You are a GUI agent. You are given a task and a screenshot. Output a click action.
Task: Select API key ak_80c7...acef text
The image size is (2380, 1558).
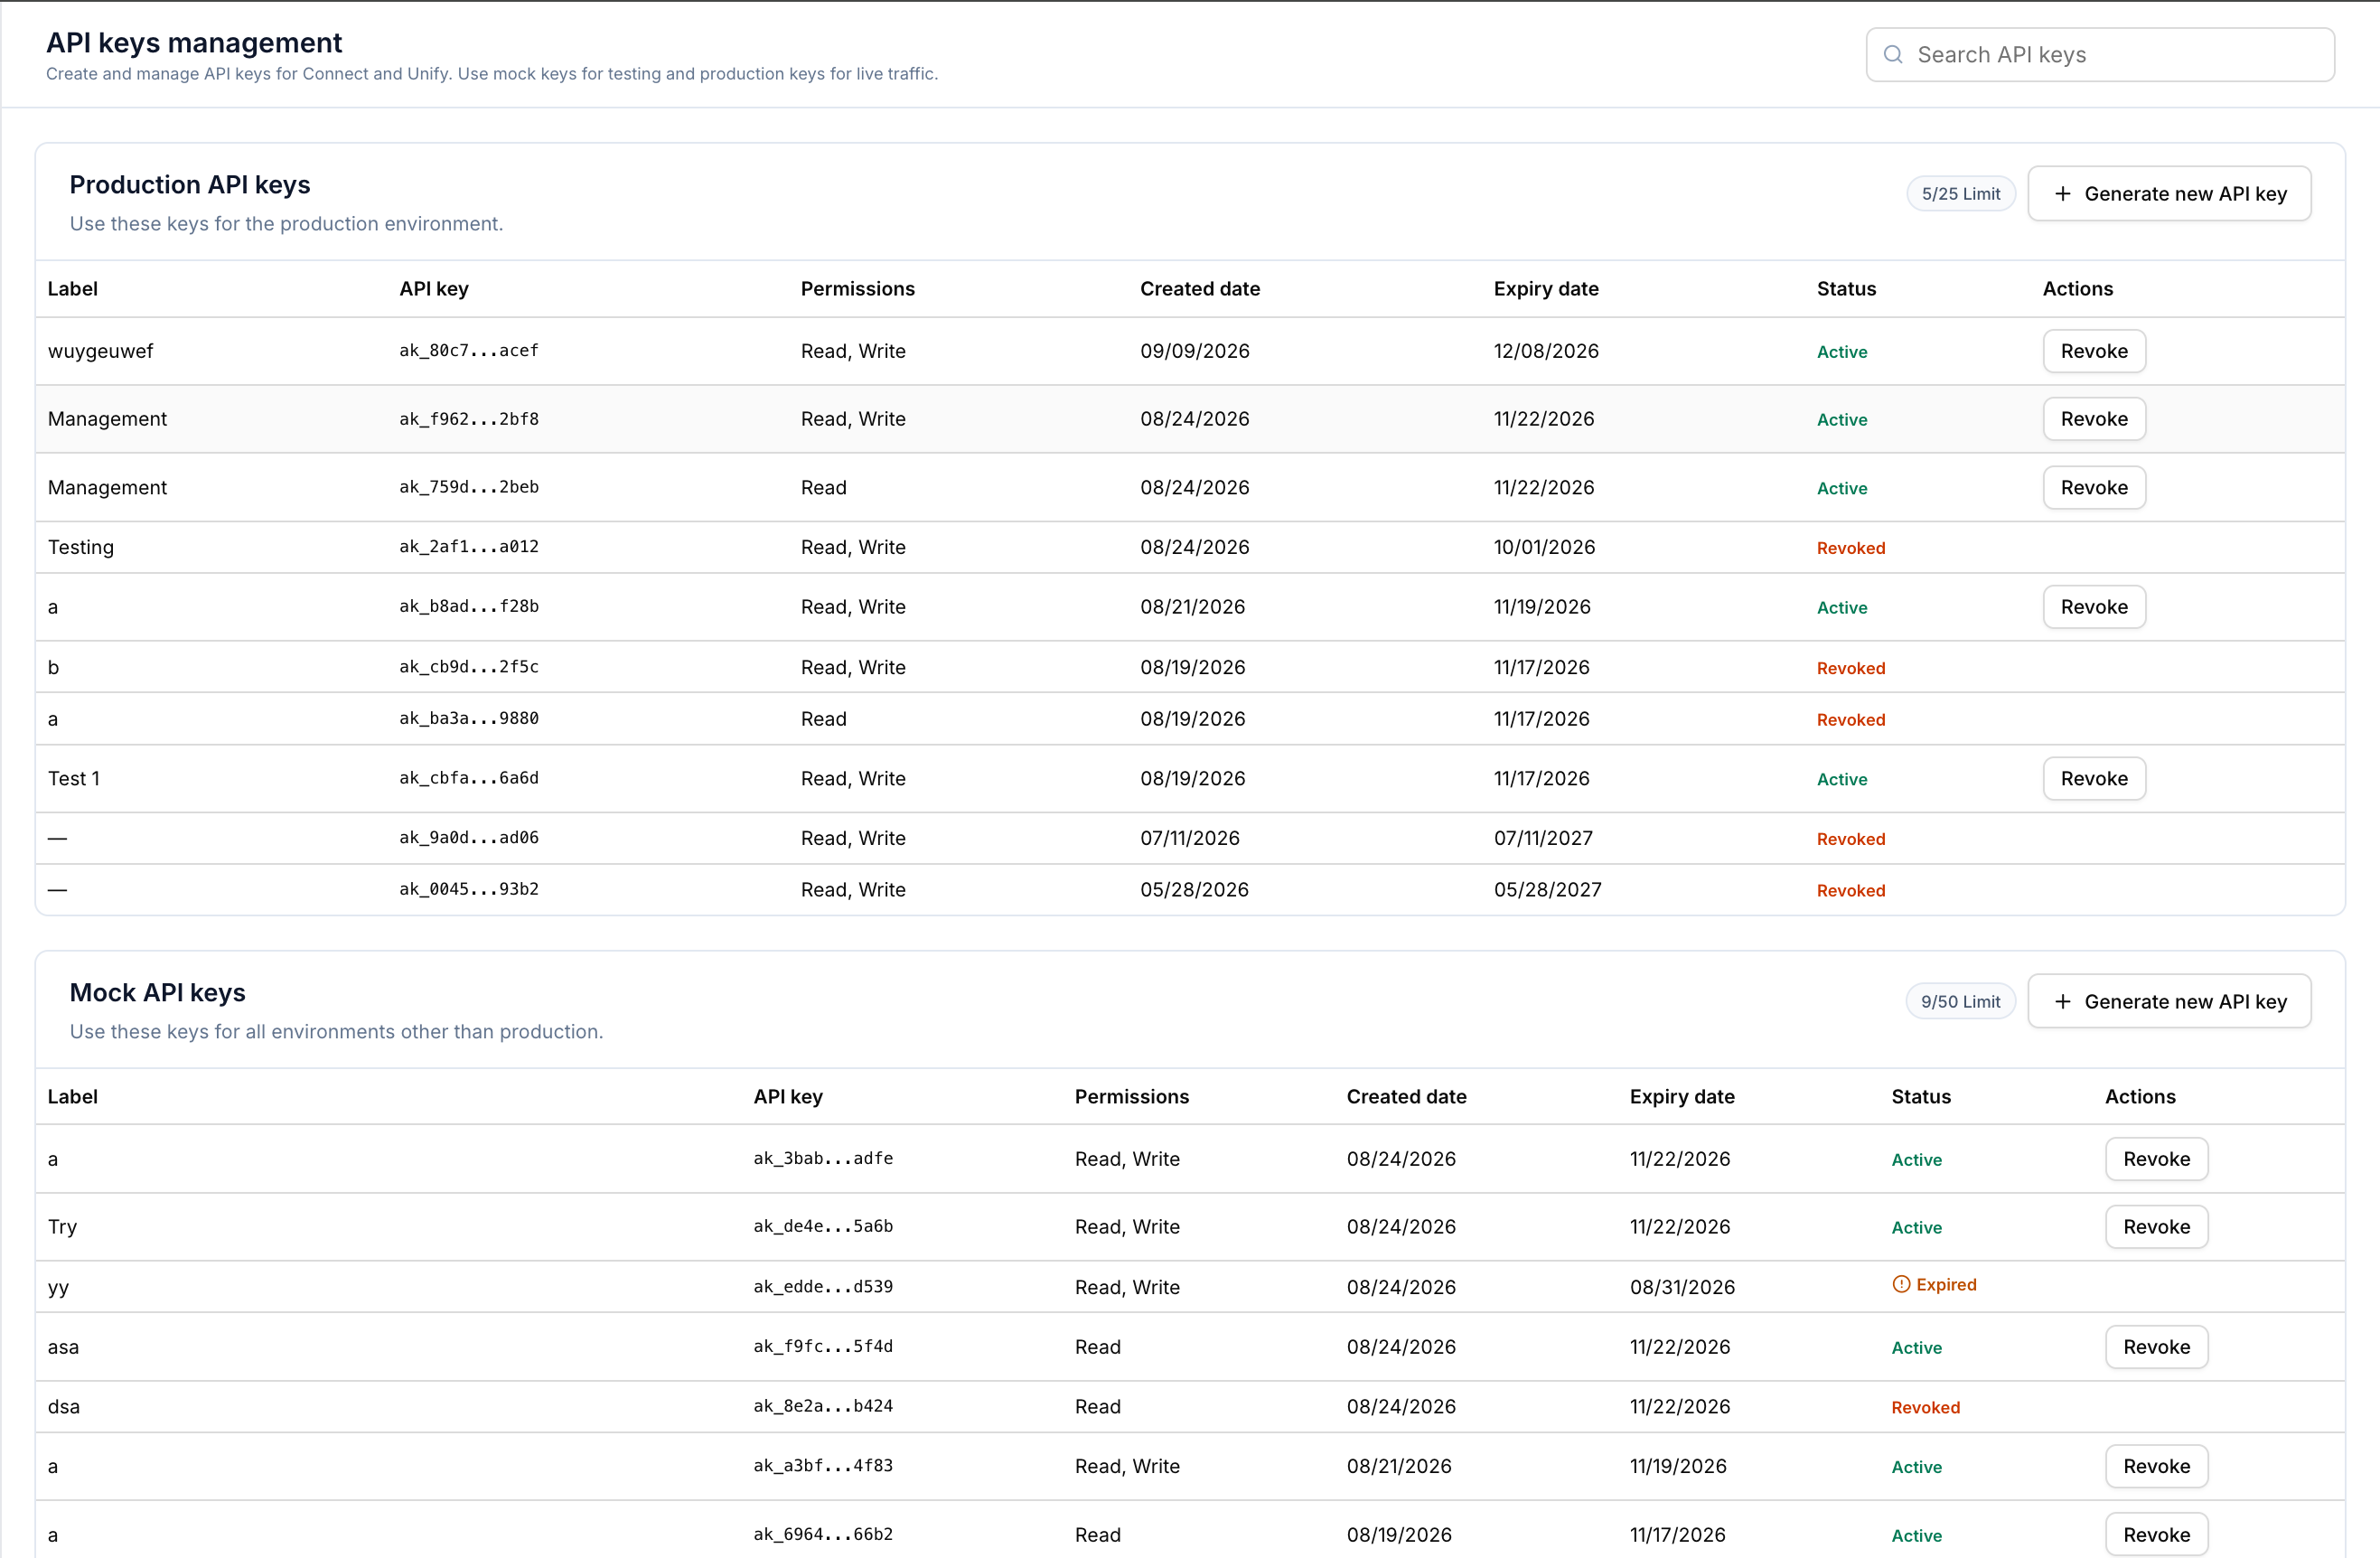point(469,351)
